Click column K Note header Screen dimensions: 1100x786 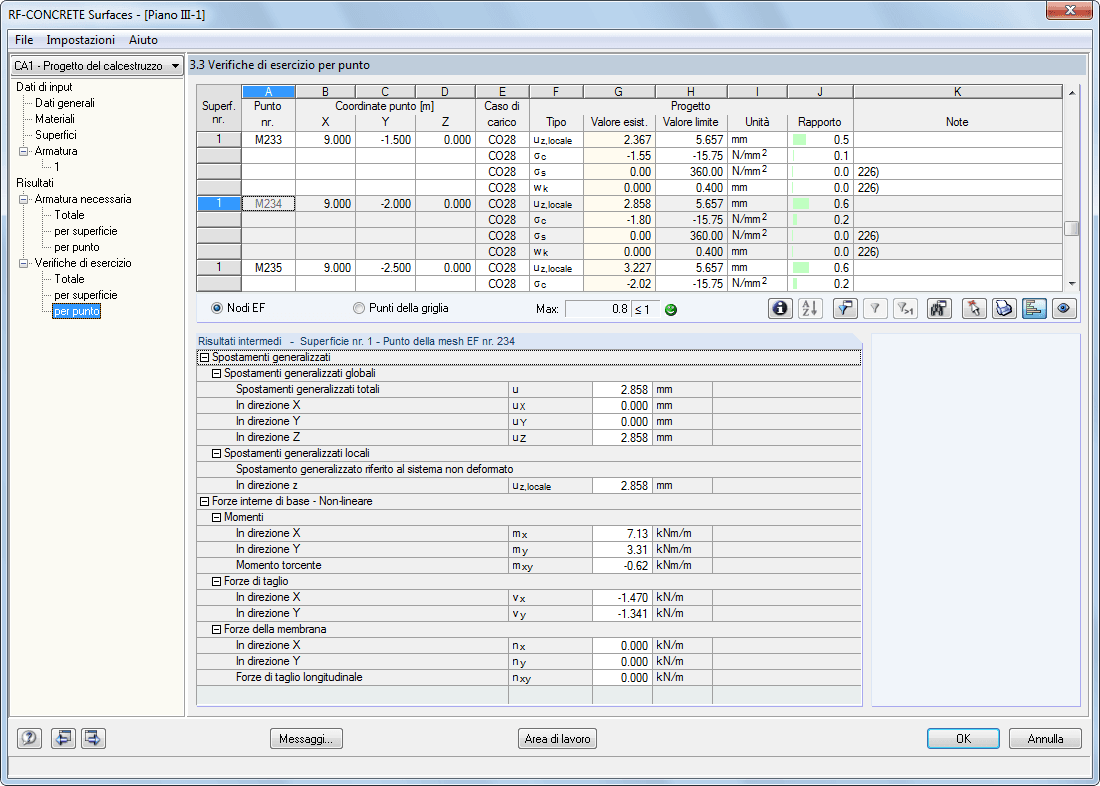[x=957, y=92]
